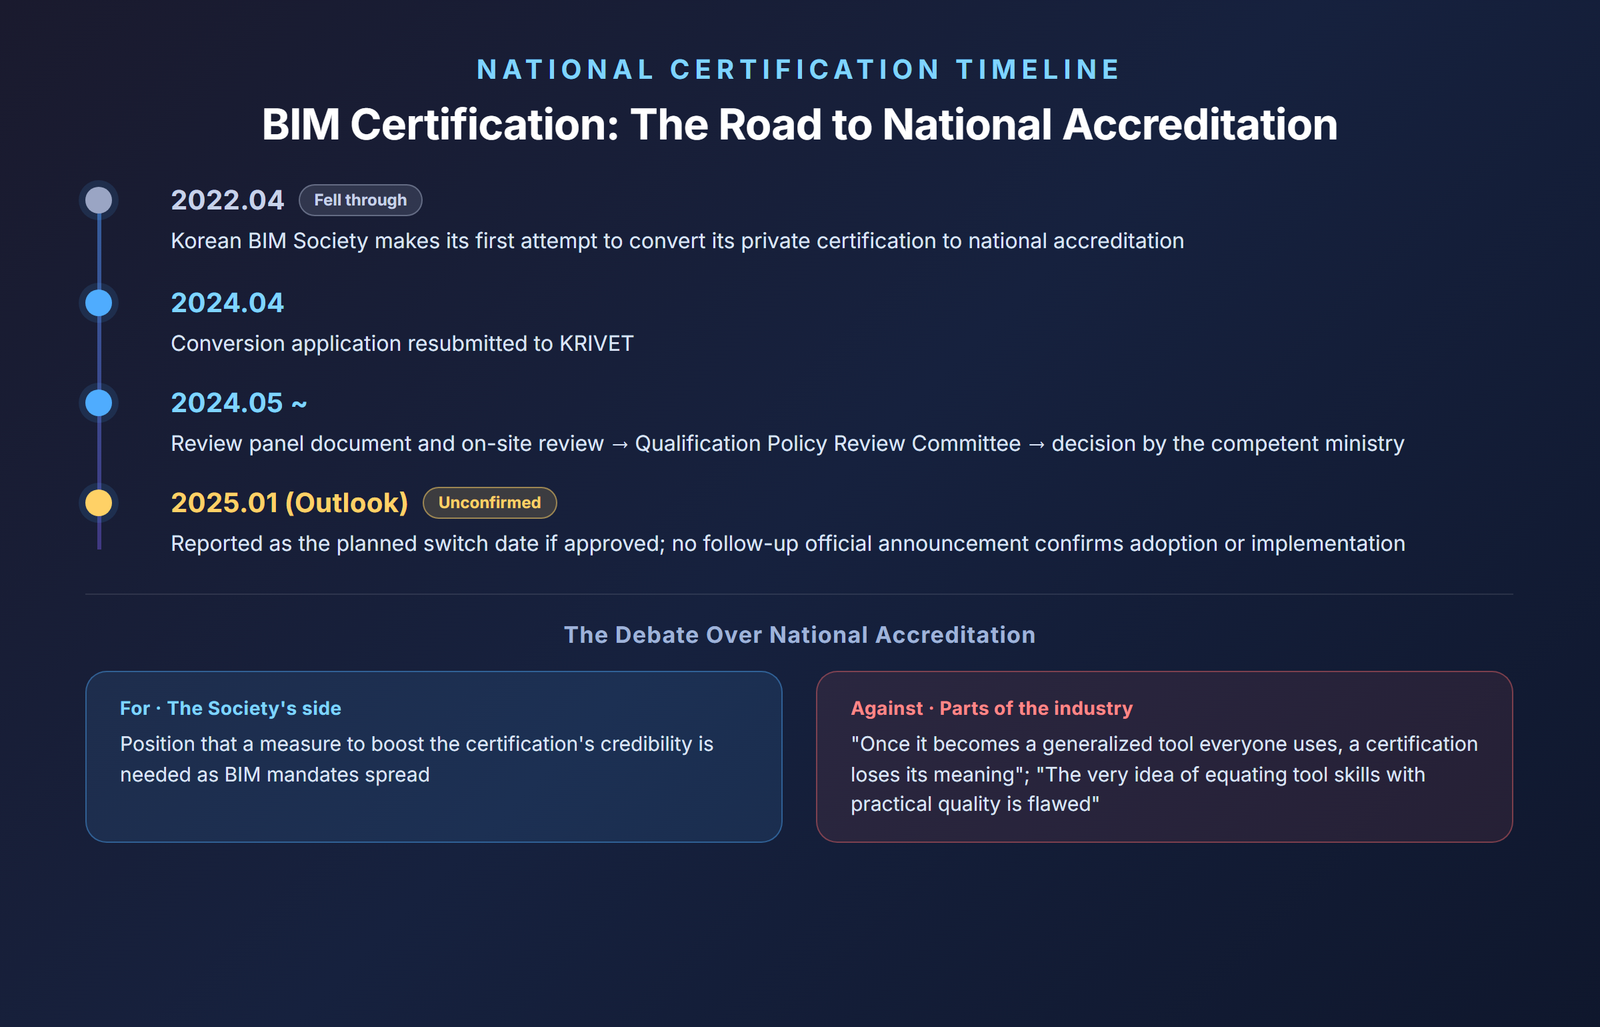Click the credibility measure position text

[x=417, y=759]
